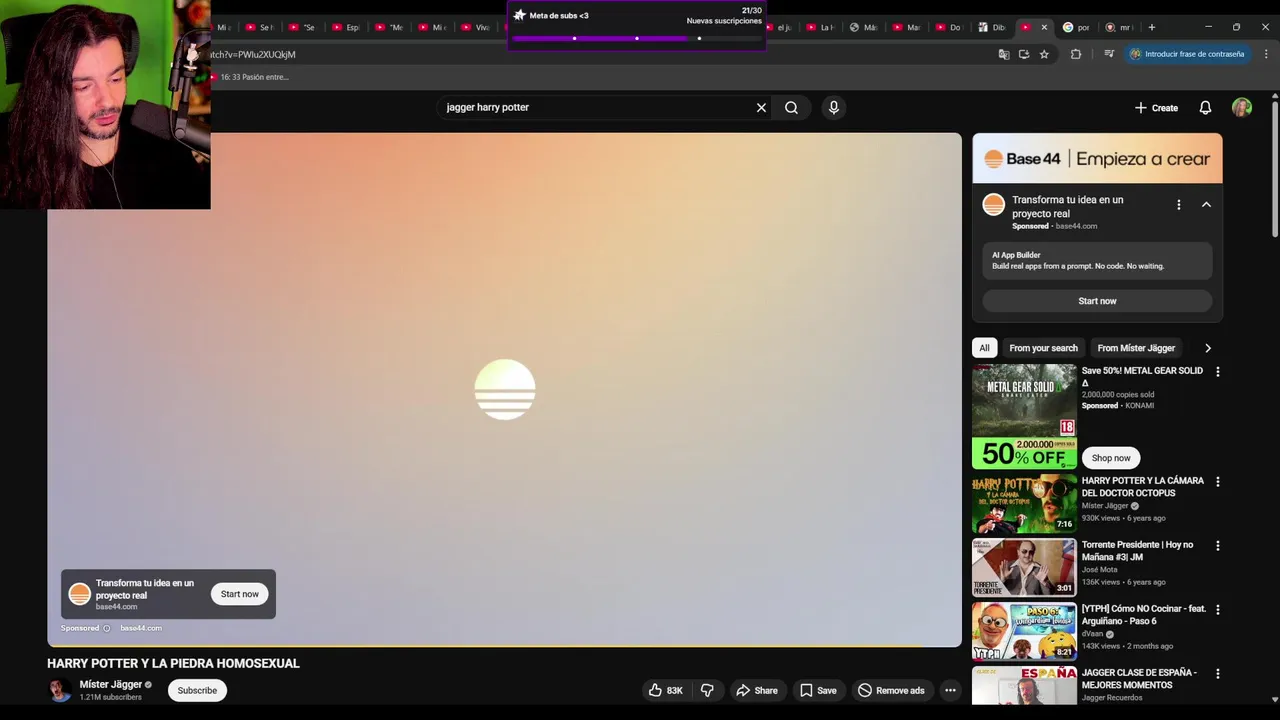
Task: Open Chrome three-dot menu
Action: coord(1266,54)
